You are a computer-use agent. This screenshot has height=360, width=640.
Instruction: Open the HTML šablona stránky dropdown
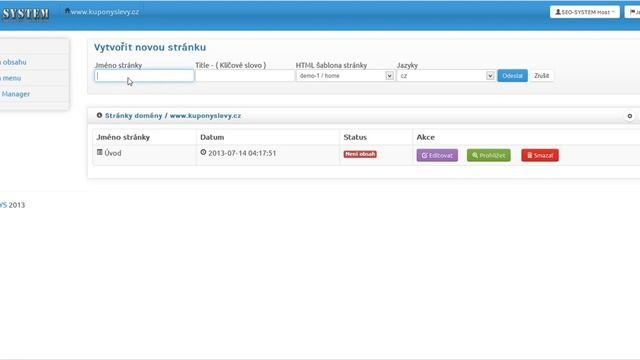coord(345,76)
